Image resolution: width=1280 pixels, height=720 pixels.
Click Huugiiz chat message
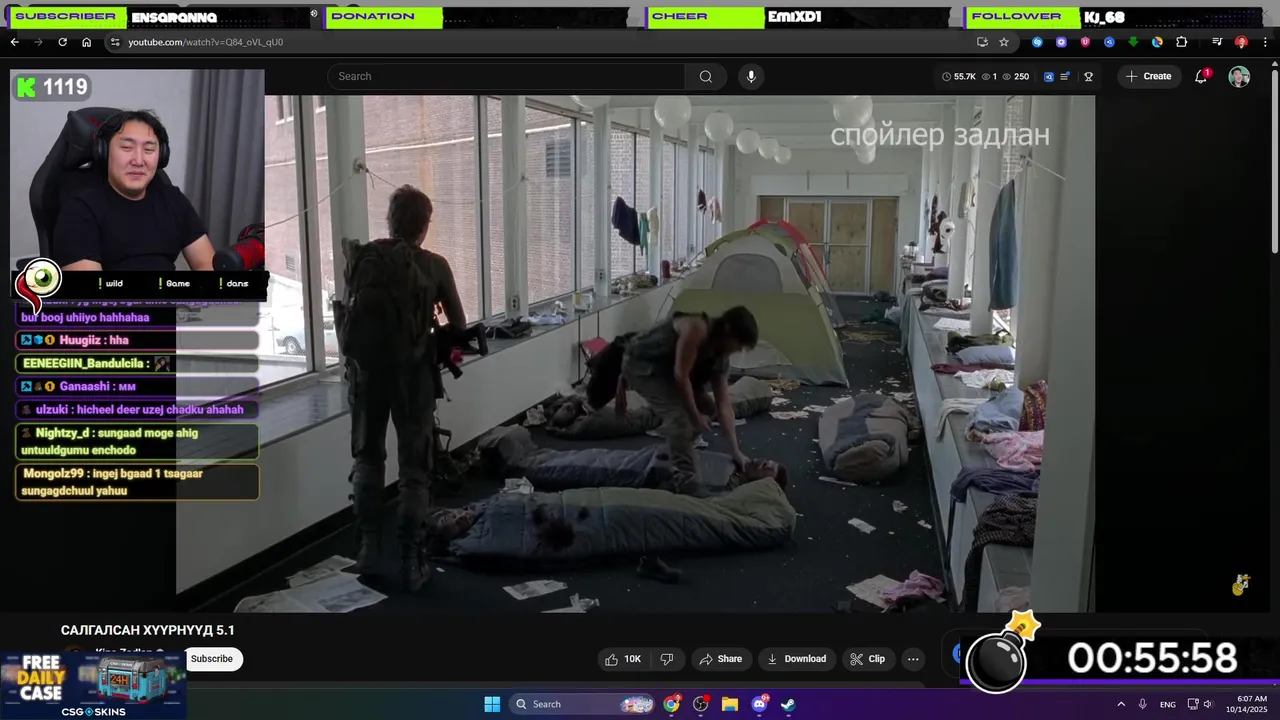pyautogui.click(x=137, y=340)
